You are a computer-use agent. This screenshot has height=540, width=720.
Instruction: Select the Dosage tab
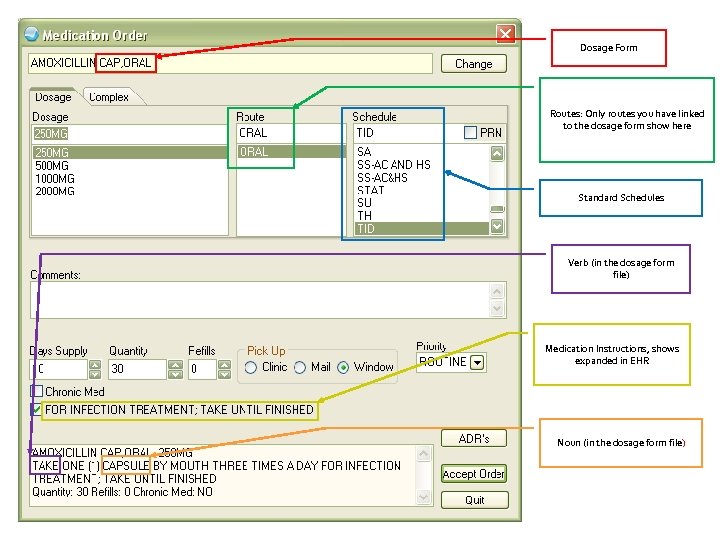click(53, 97)
